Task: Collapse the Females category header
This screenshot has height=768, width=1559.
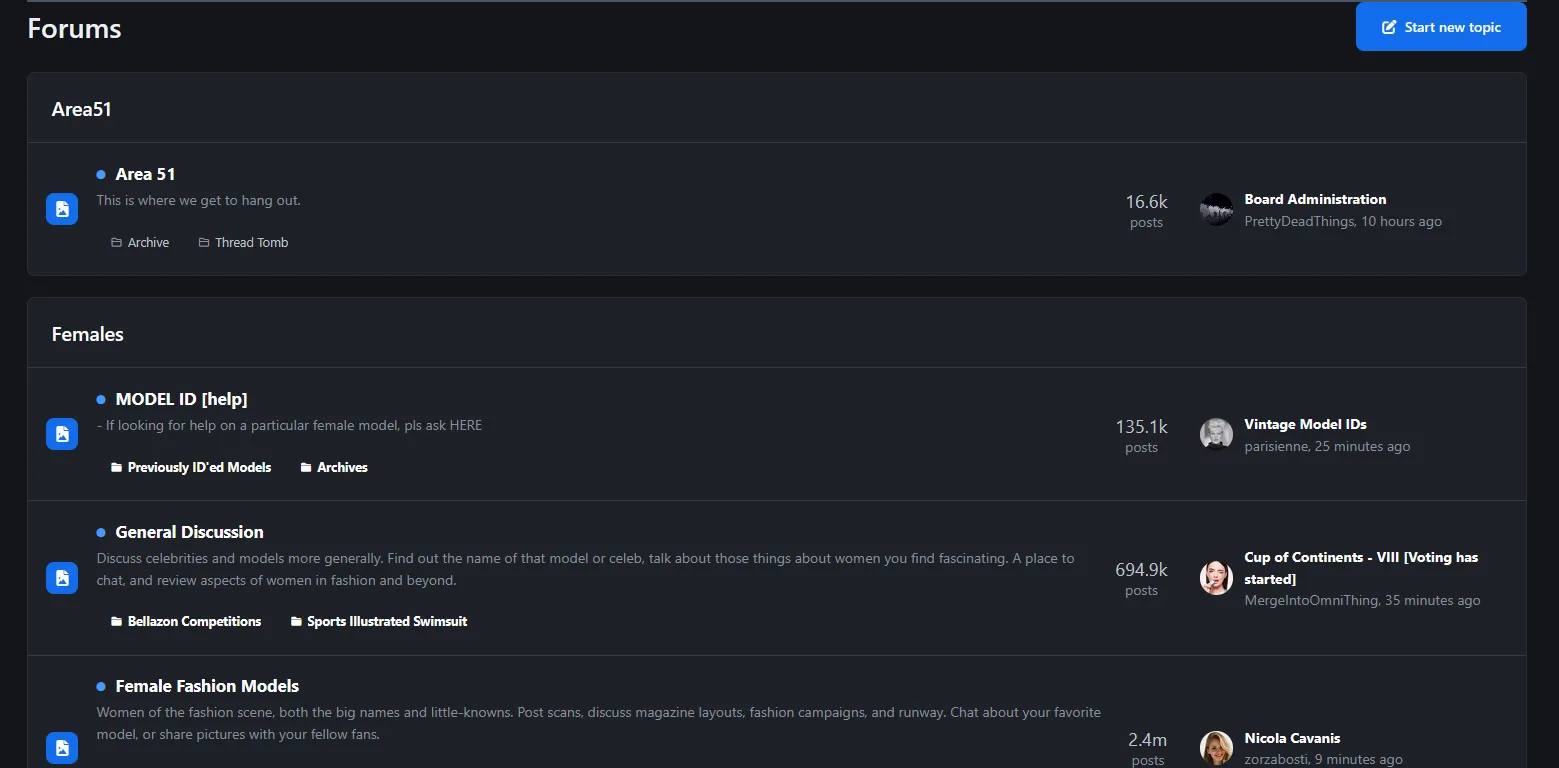Action: coord(88,334)
